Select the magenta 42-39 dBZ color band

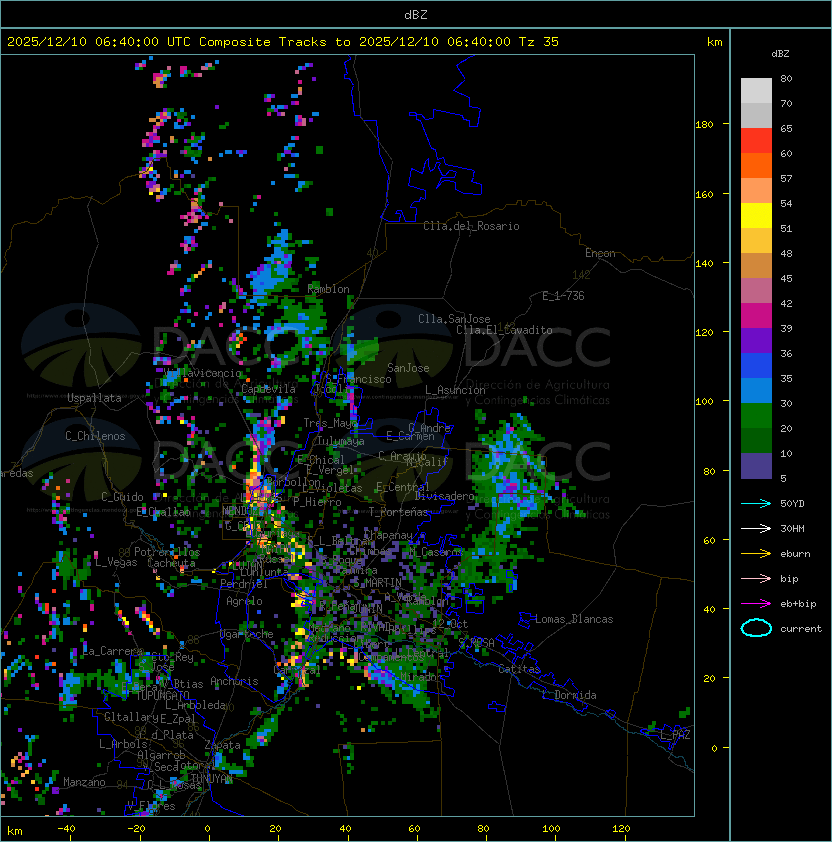pyautogui.click(x=756, y=316)
